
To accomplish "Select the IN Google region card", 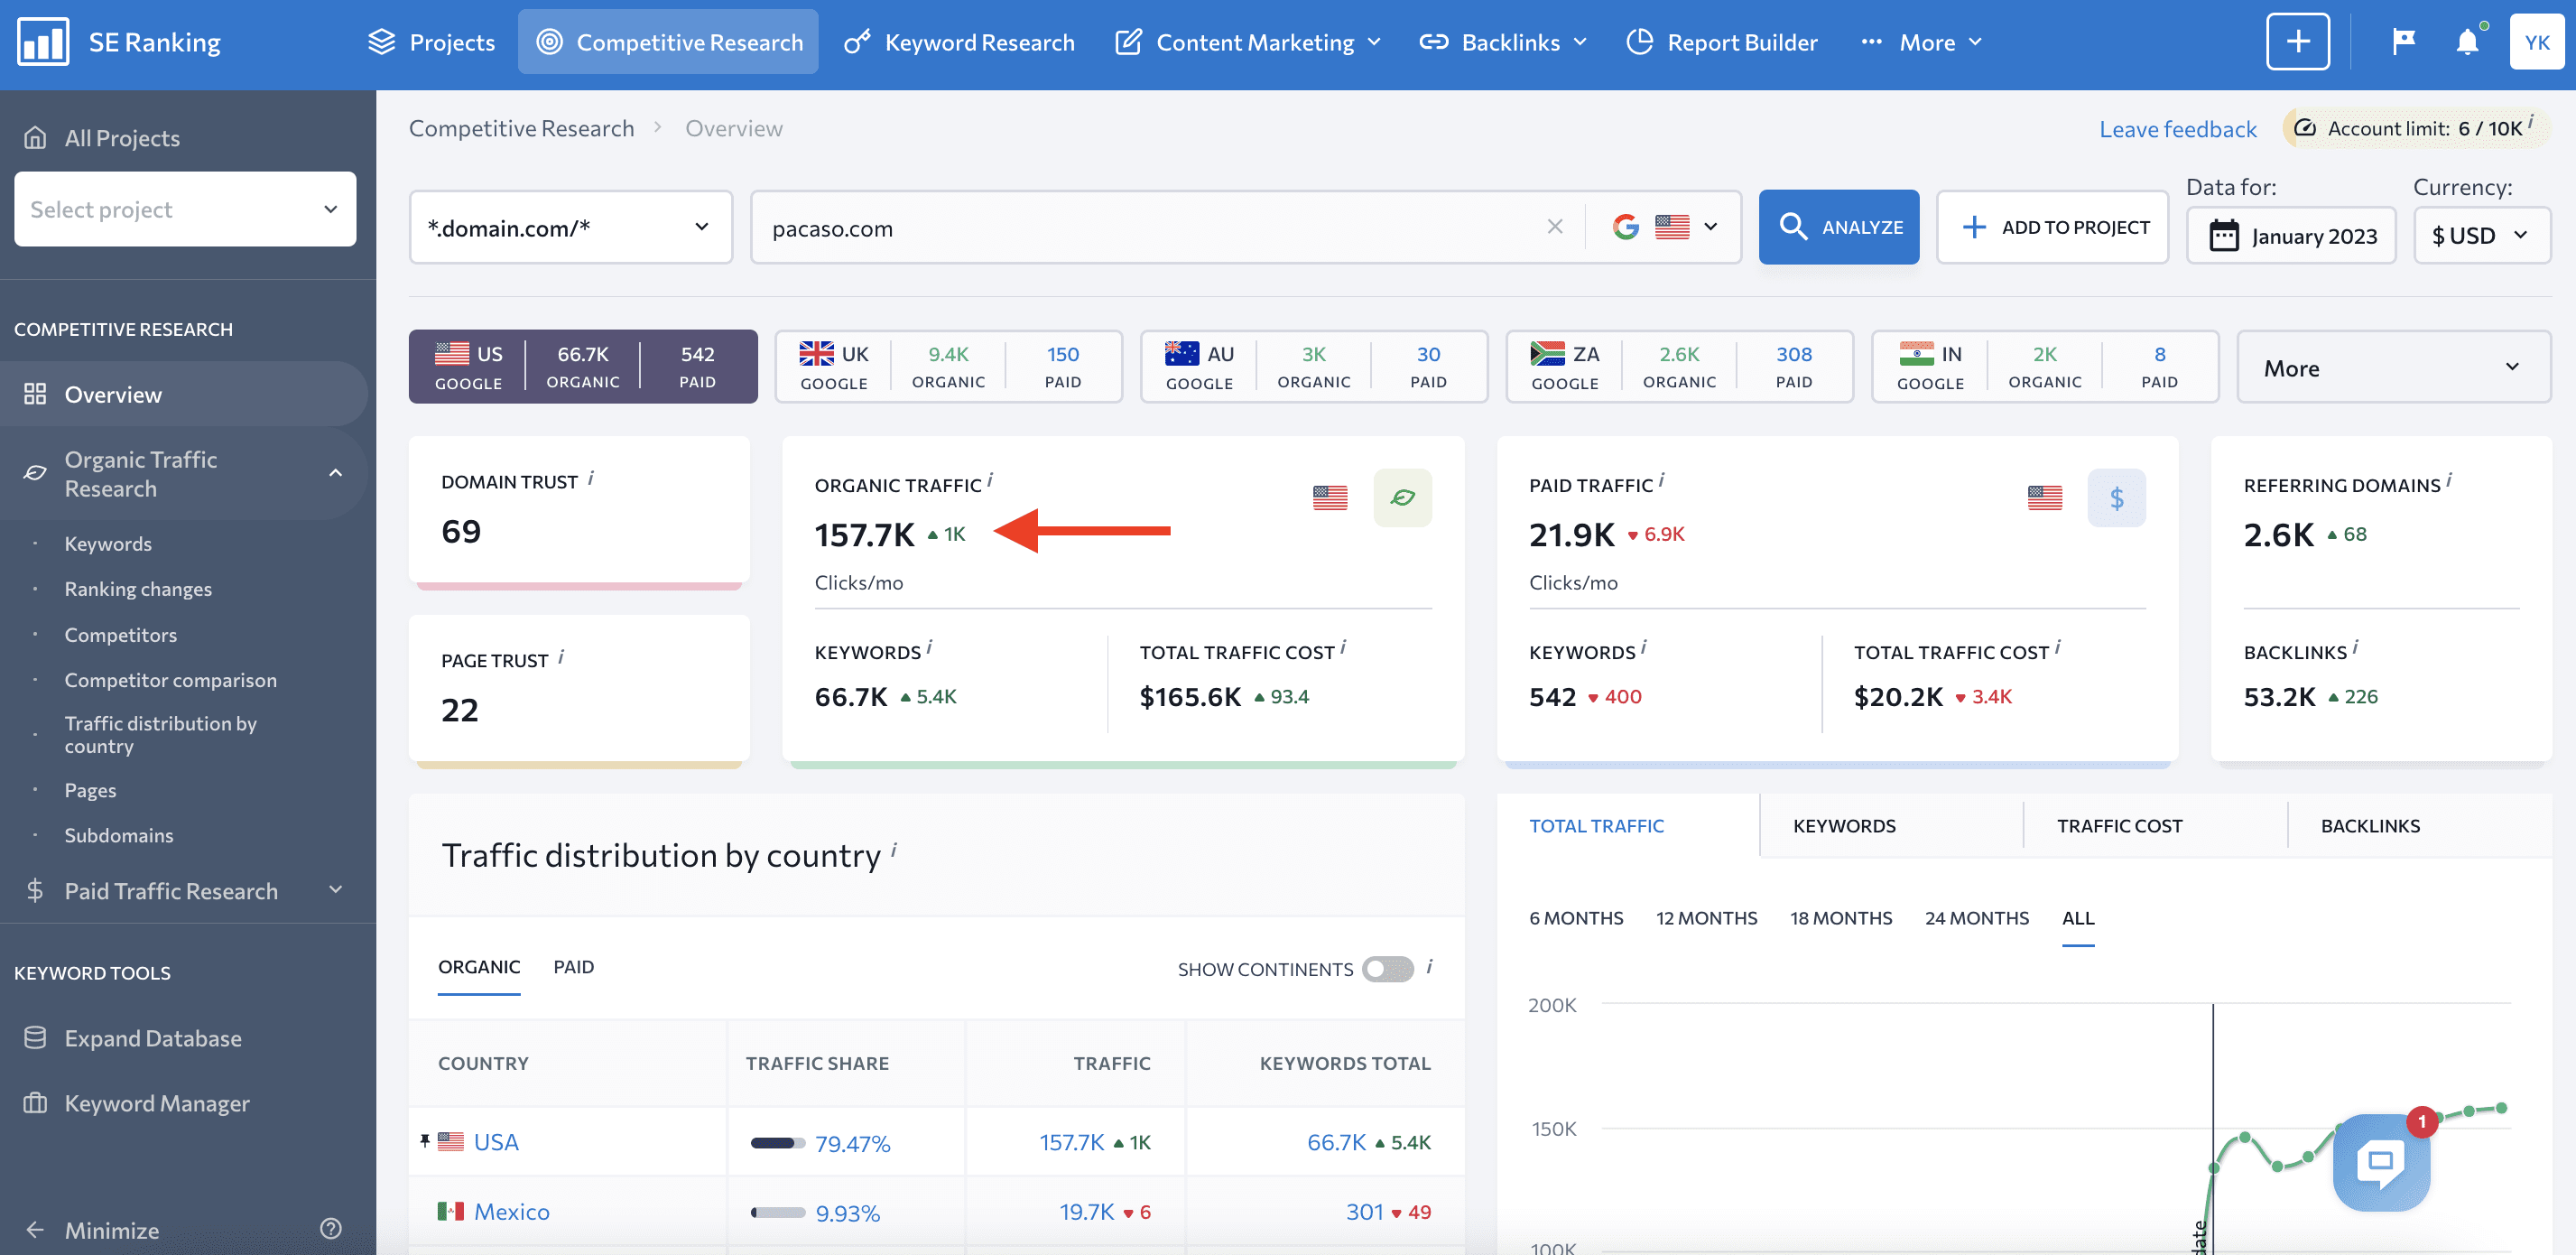I will click(2045, 367).
